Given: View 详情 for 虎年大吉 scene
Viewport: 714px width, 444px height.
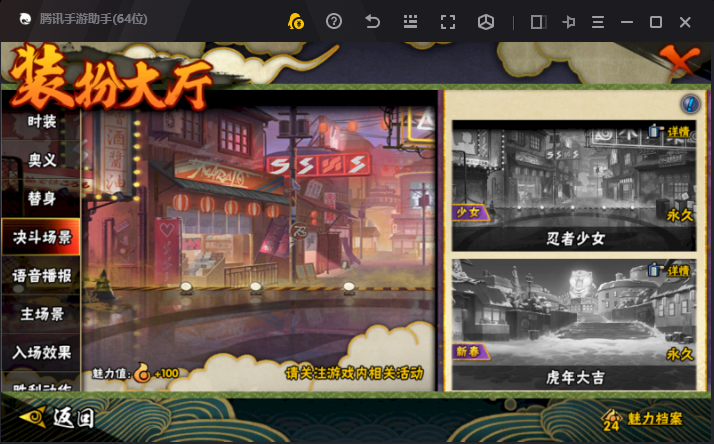Looking at the screenshot, I should point(679,271).
